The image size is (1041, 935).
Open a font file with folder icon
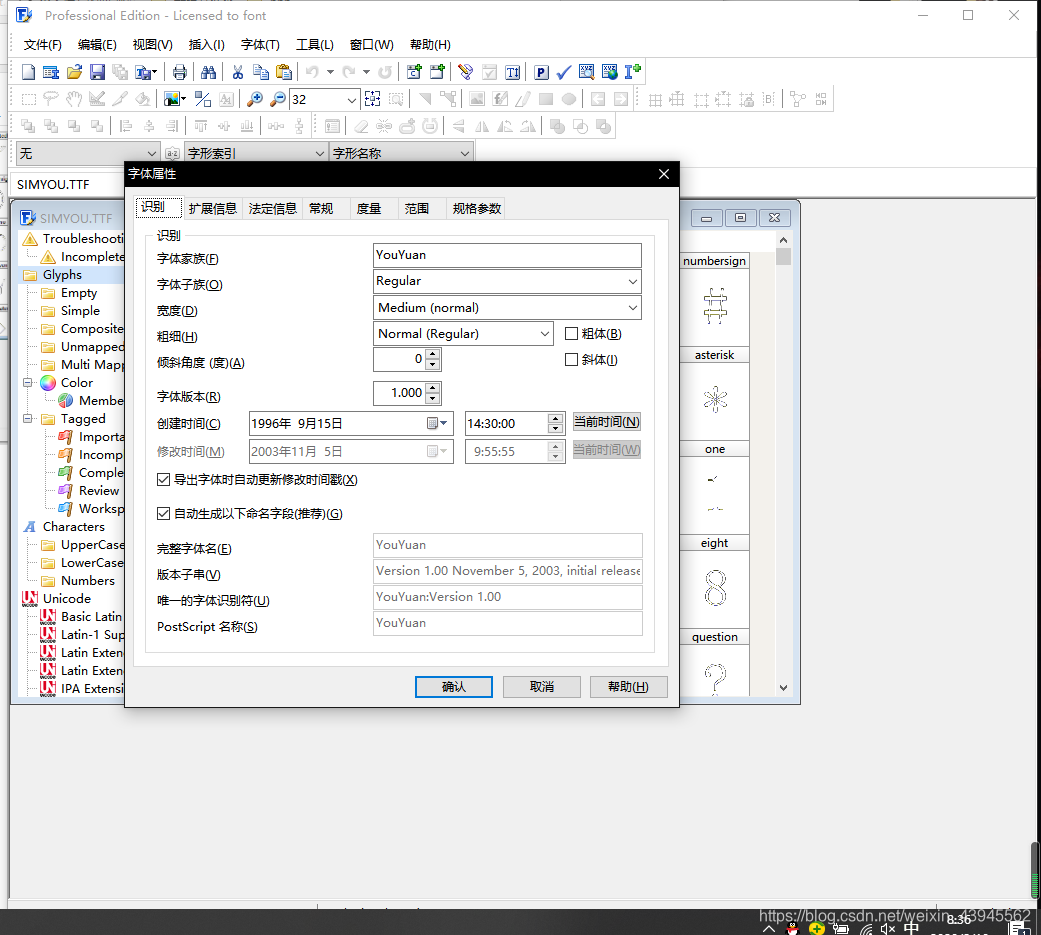coord(74,72)
